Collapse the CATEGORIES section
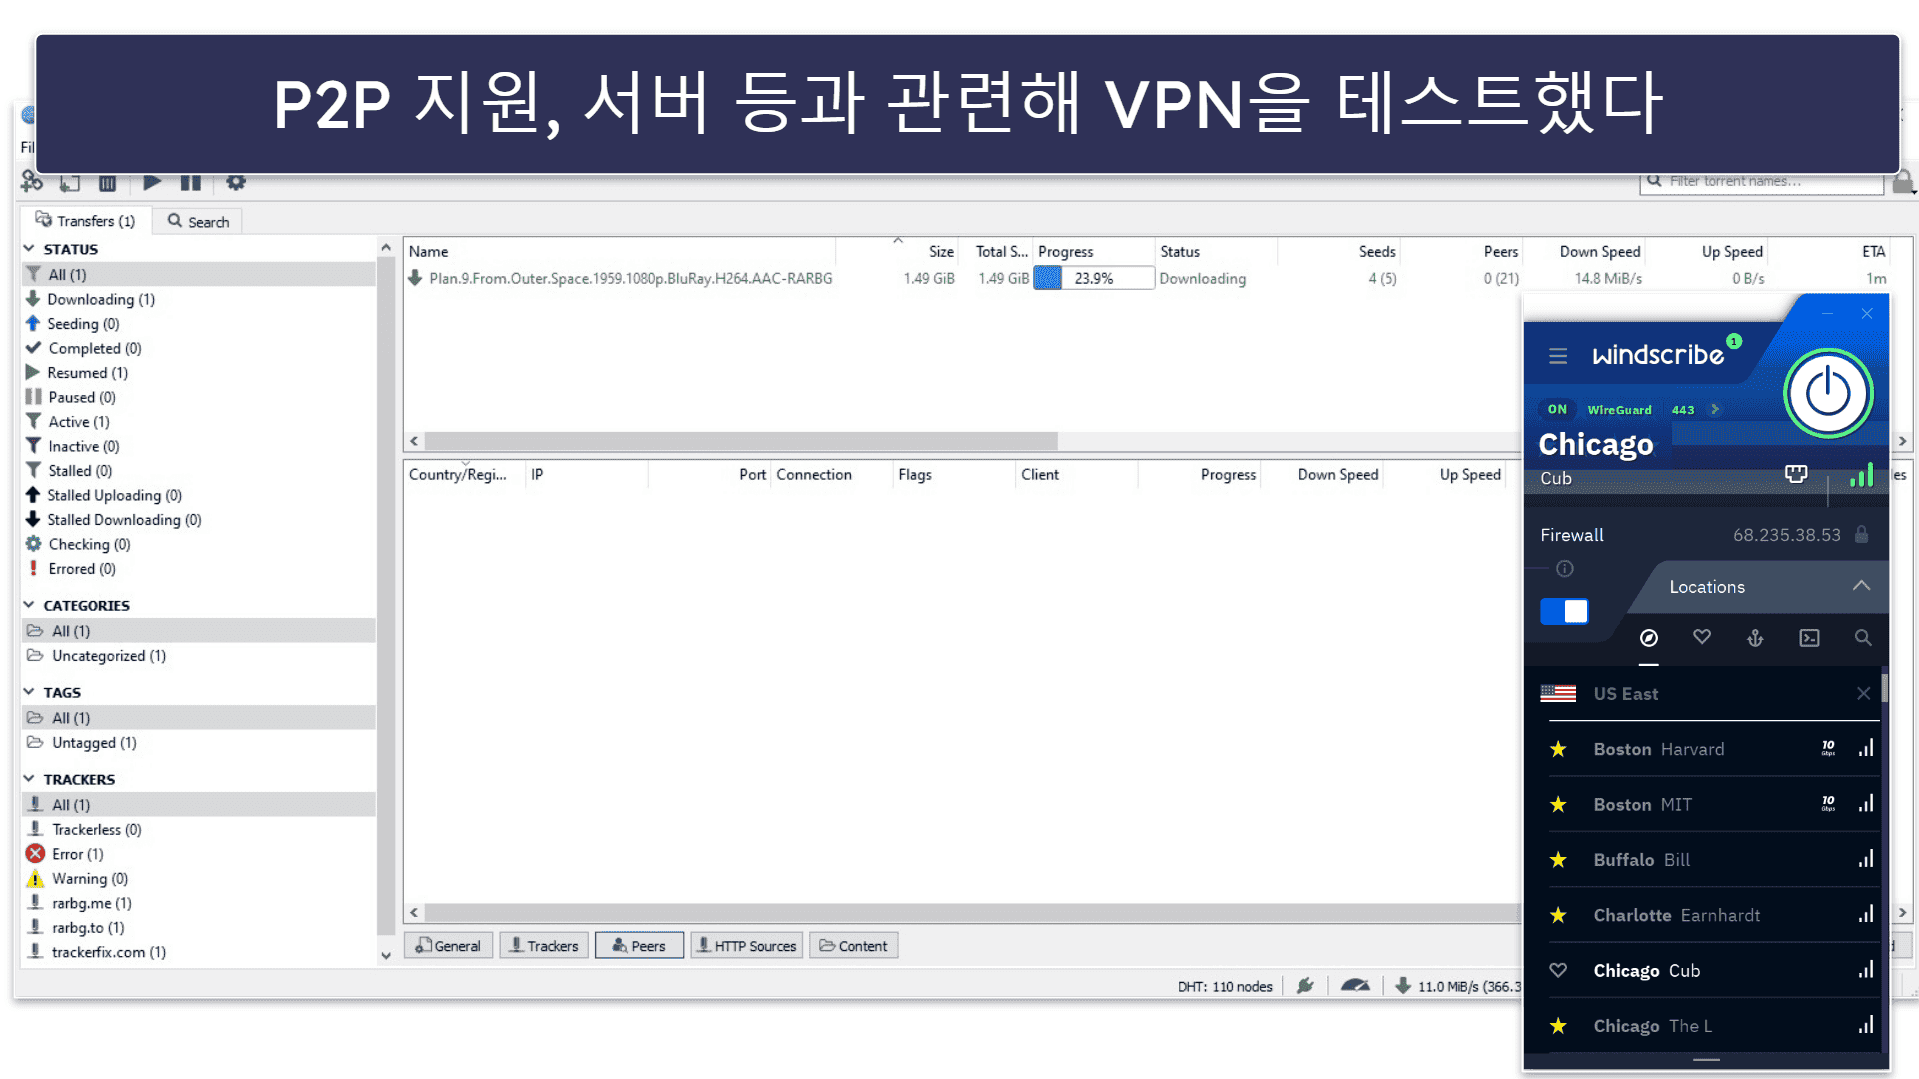This screenshot has width=1919, height=1079. pyautogui.click(x=29, y=605)
